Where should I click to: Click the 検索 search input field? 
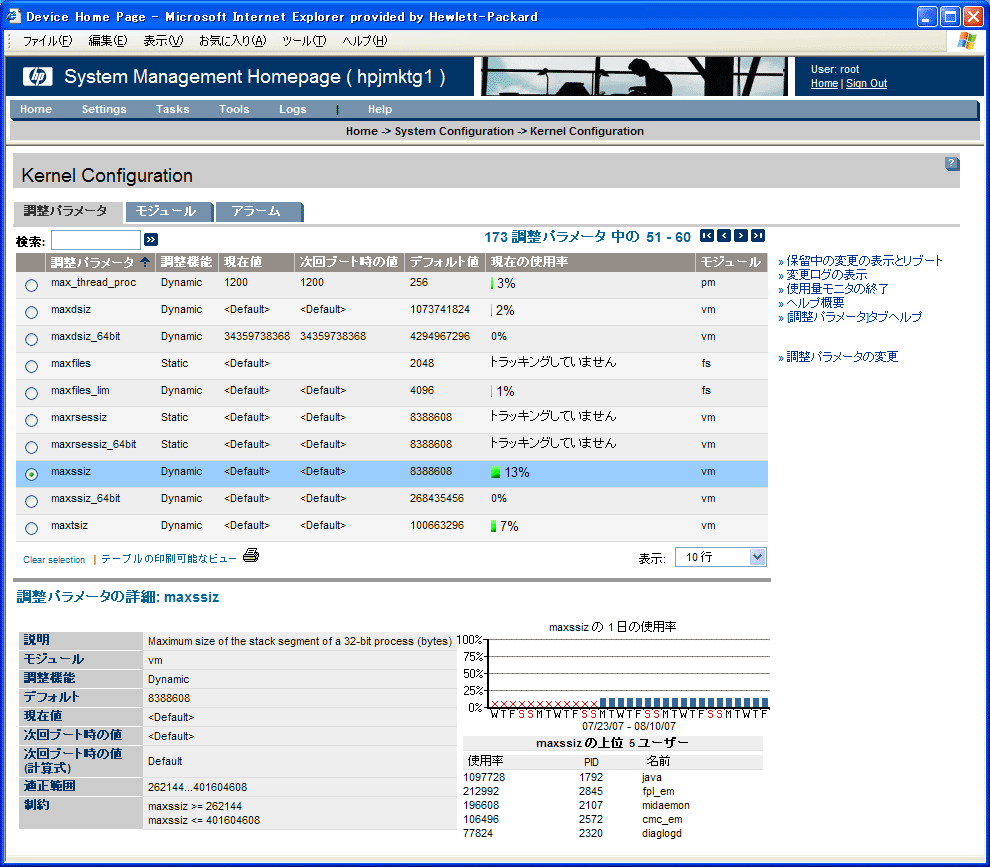point(95,240)
